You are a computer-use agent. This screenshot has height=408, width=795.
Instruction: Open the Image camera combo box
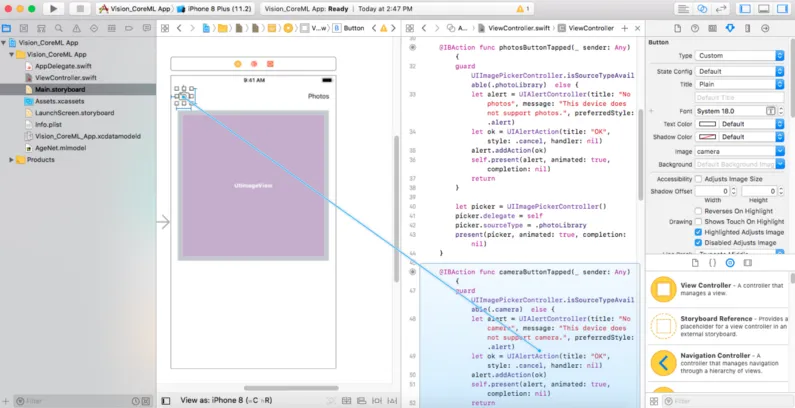(x=739, y=151)
